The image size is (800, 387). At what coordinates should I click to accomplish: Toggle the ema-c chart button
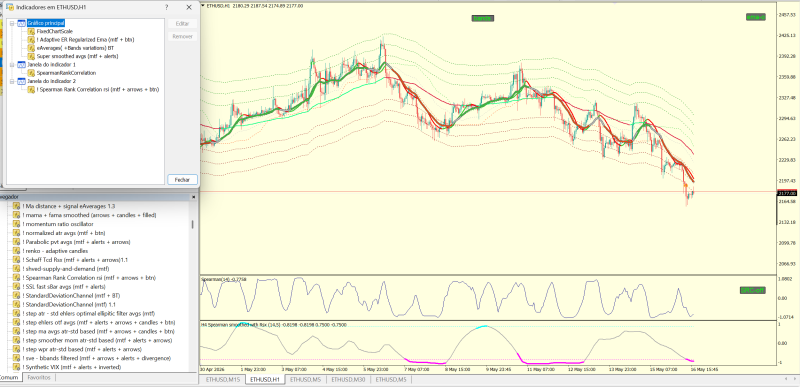click(x=756, y=17)
